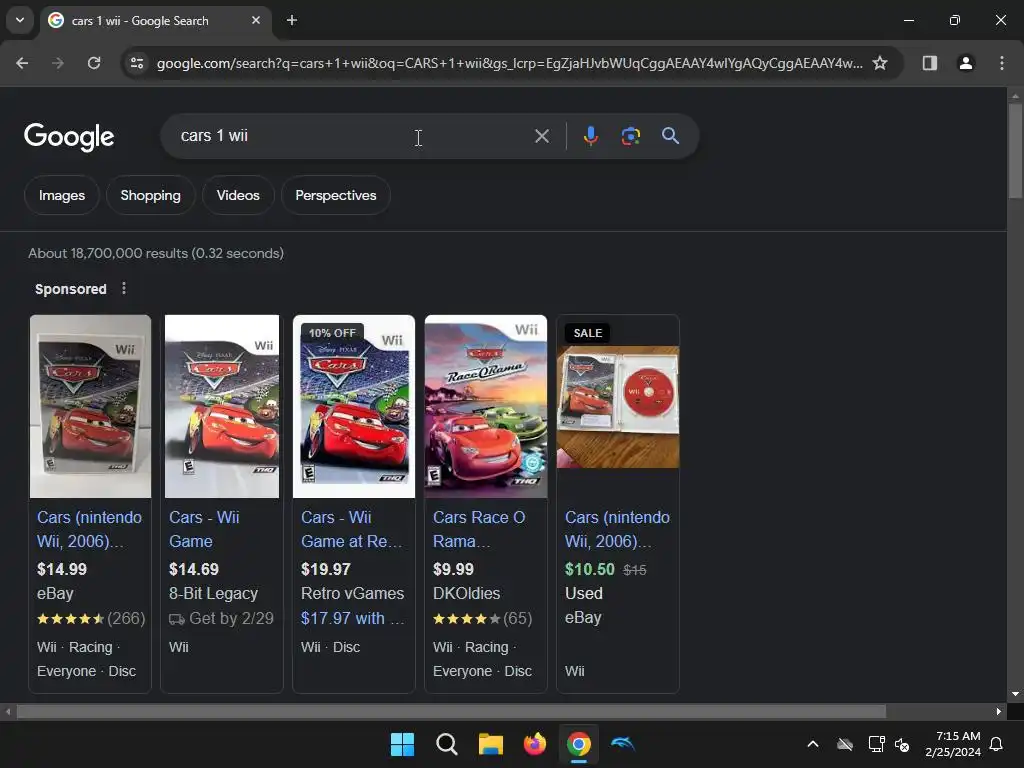The width and height of the screenshot is (1024, 768).
Task: Open the Sponsored three-dot options
Action: coord(124,289)
